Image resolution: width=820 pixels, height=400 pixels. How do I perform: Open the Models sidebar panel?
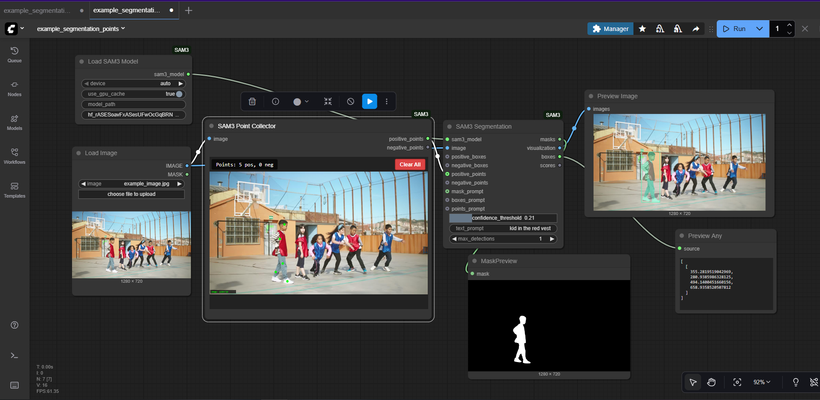pos(14,122)
